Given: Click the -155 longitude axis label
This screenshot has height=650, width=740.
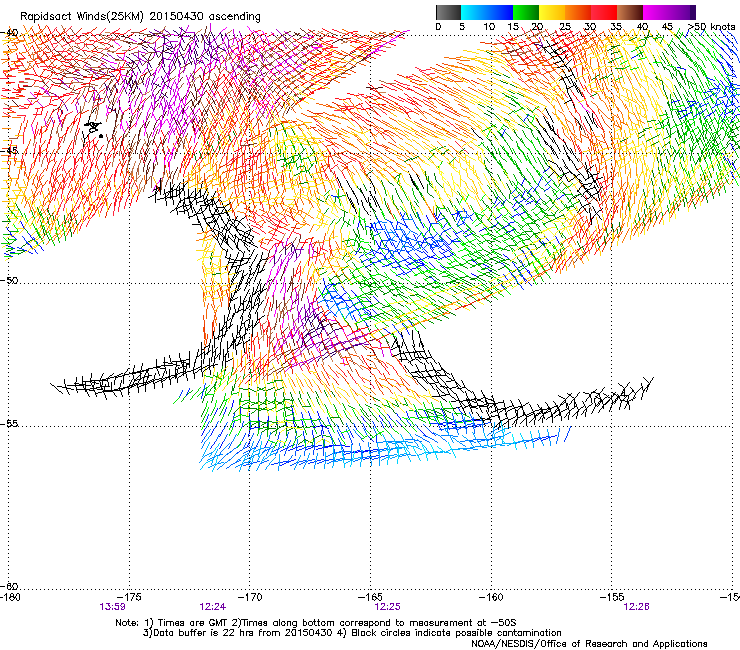Looking at the screenshot, I should pyautogui.click(x=612, y=597).
